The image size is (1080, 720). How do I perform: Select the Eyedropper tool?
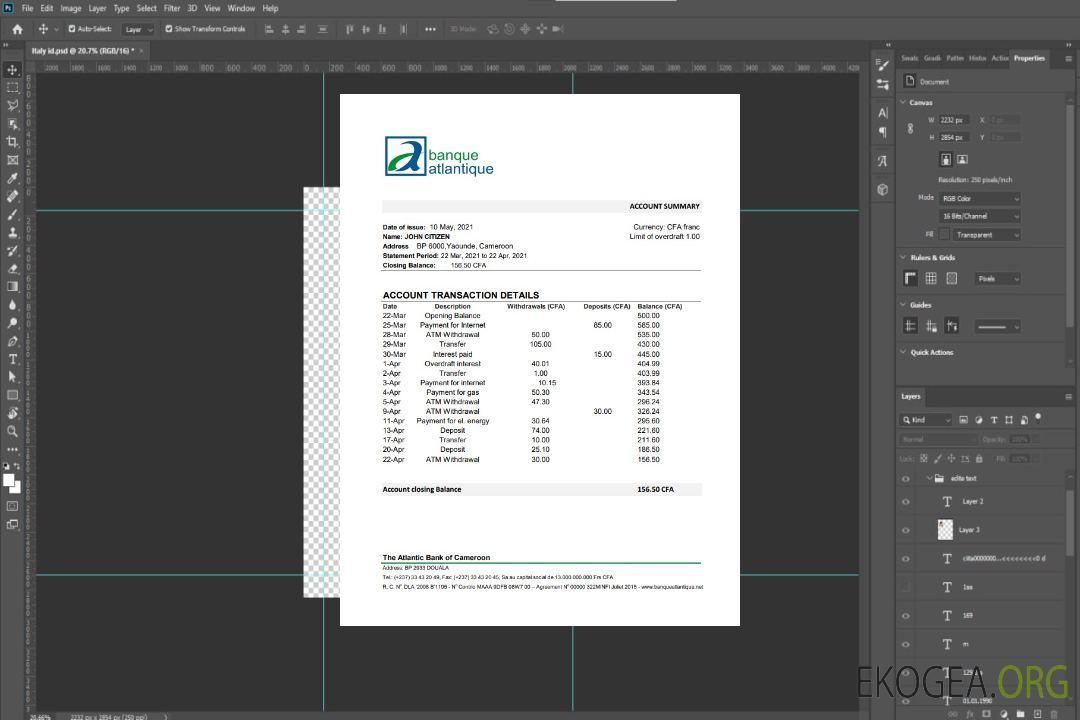tap(13, 178)
